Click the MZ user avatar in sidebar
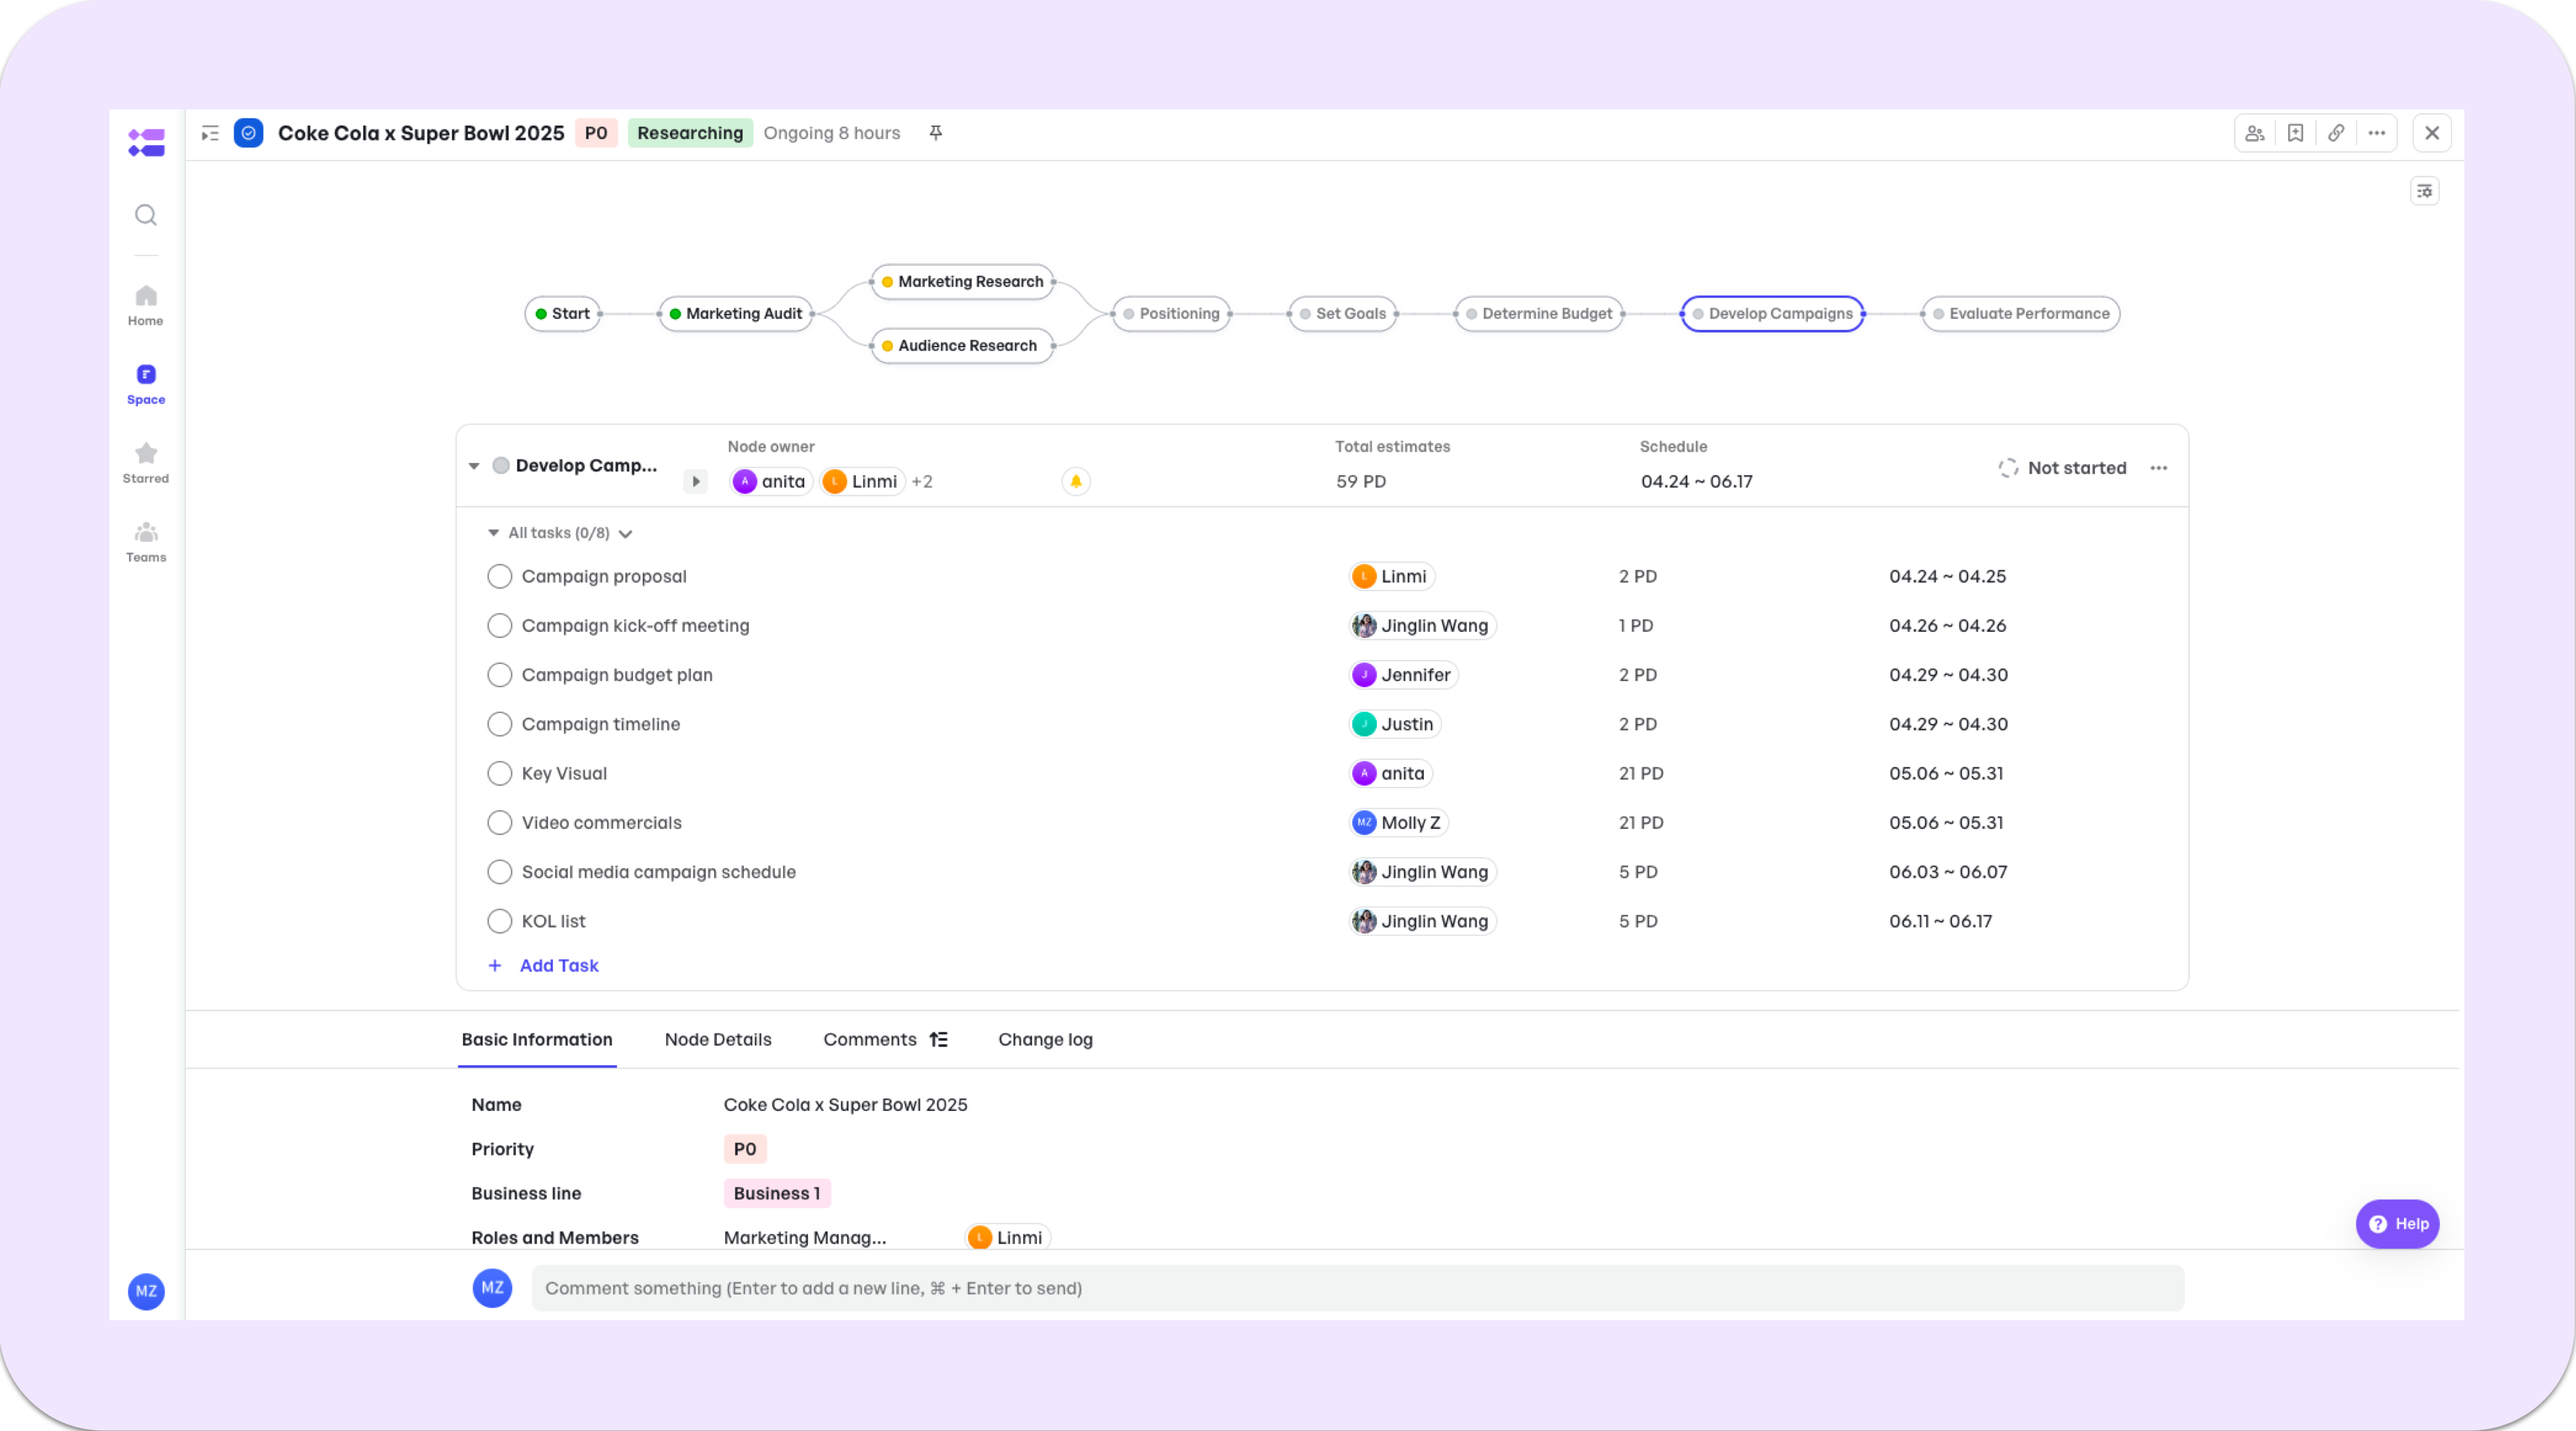The height and width of the screenshot is (1431, 2576). 146,1291
